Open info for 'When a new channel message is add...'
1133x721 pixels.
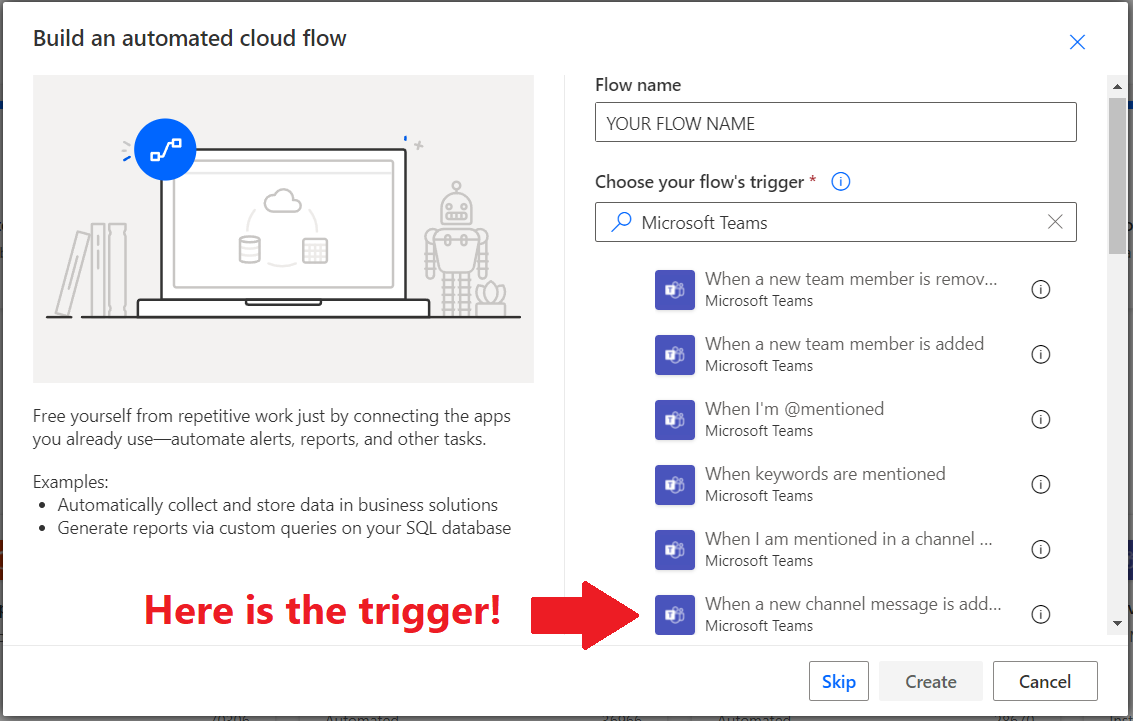coord(1041,615)
